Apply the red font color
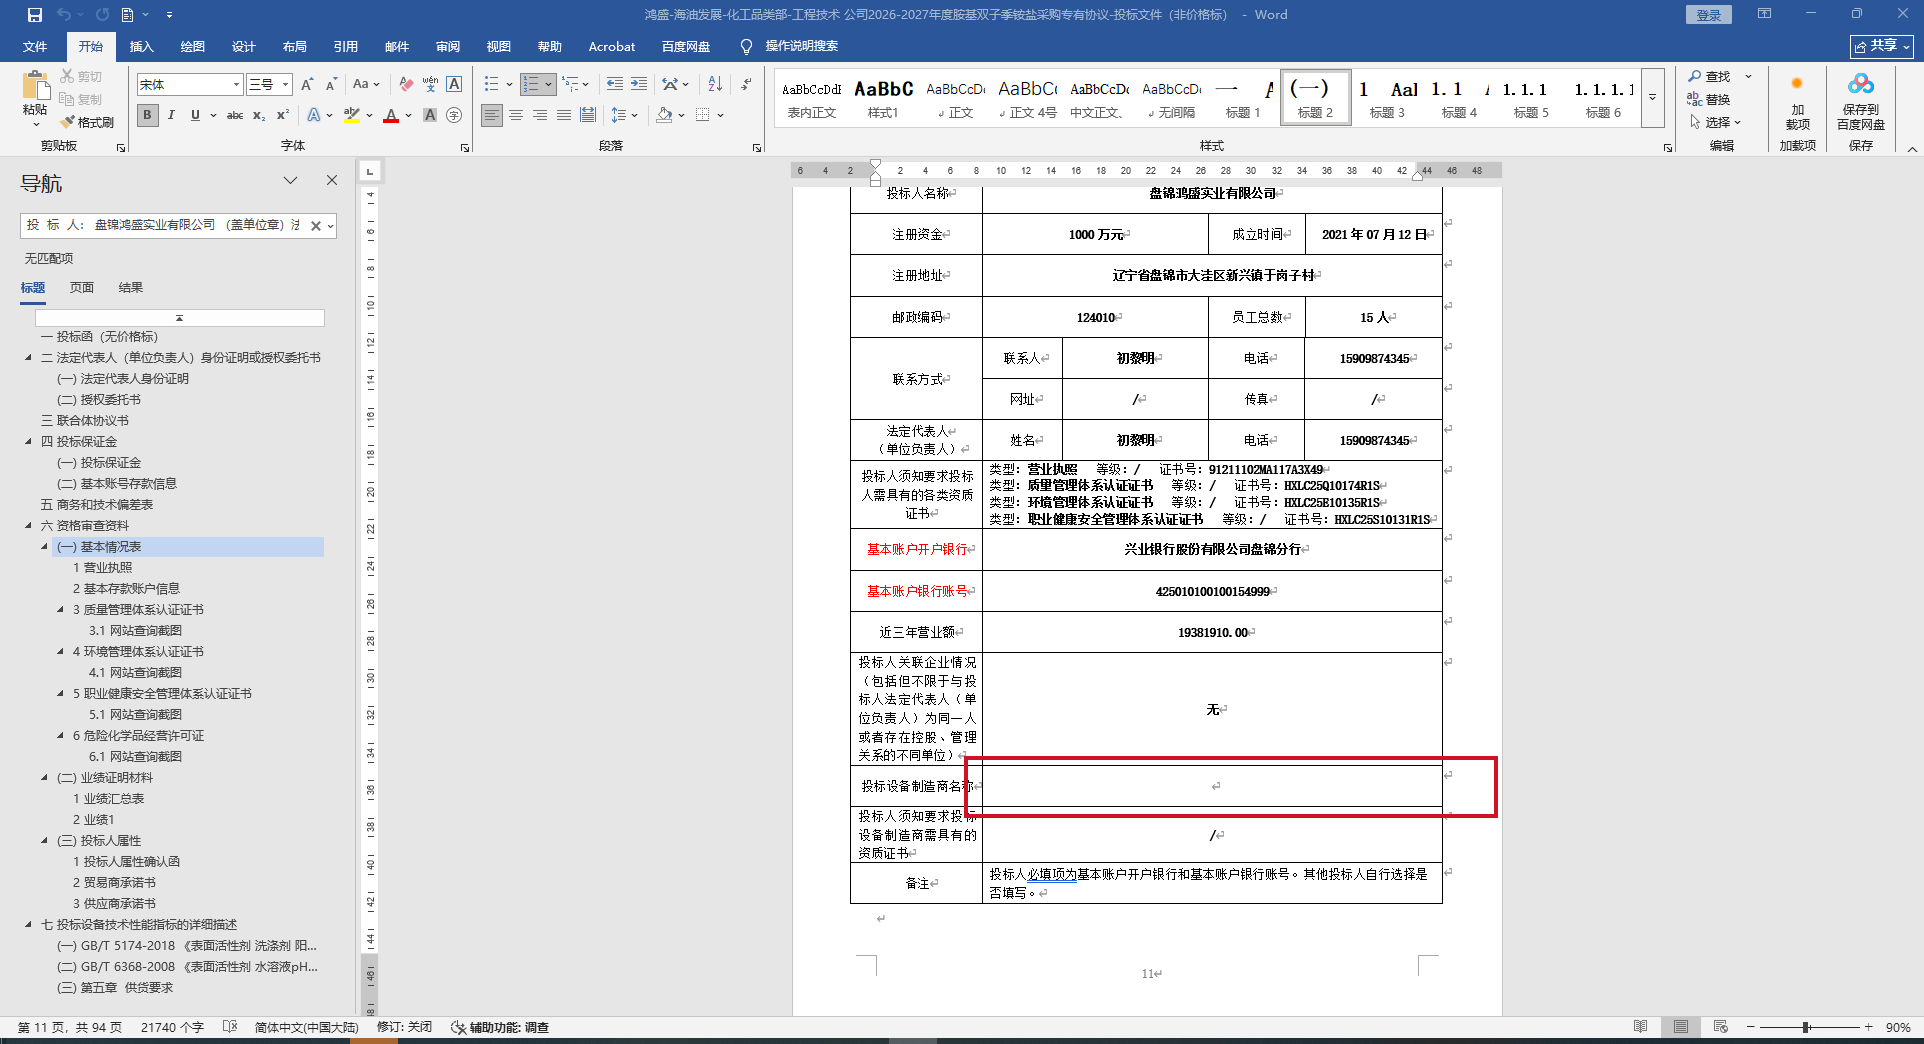The height and width of the screenshot is (1044, 1924). coord(391,115)
